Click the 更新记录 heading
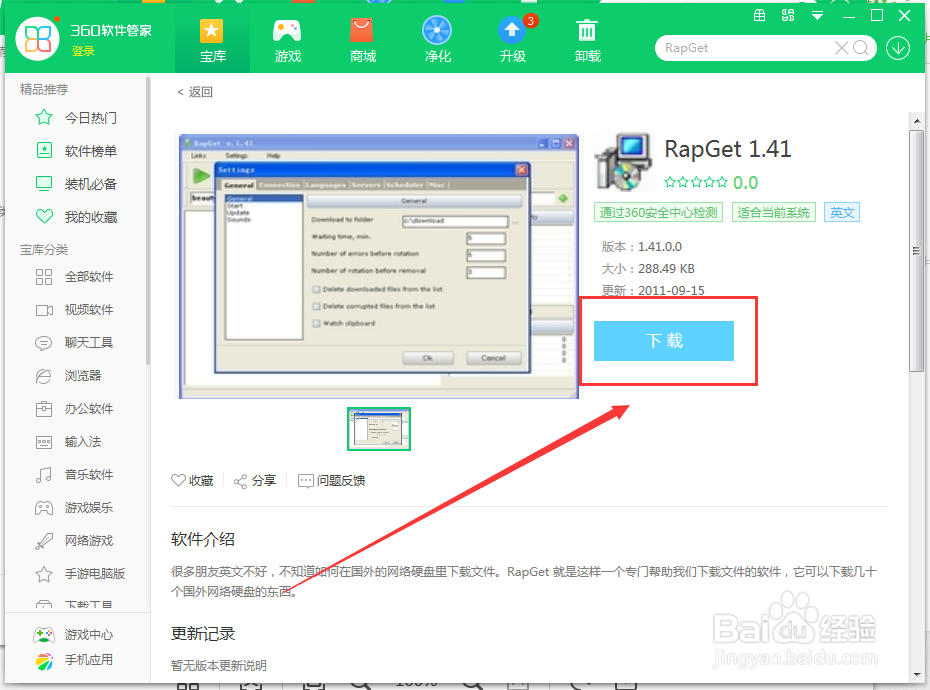 [x=203, y=634]
